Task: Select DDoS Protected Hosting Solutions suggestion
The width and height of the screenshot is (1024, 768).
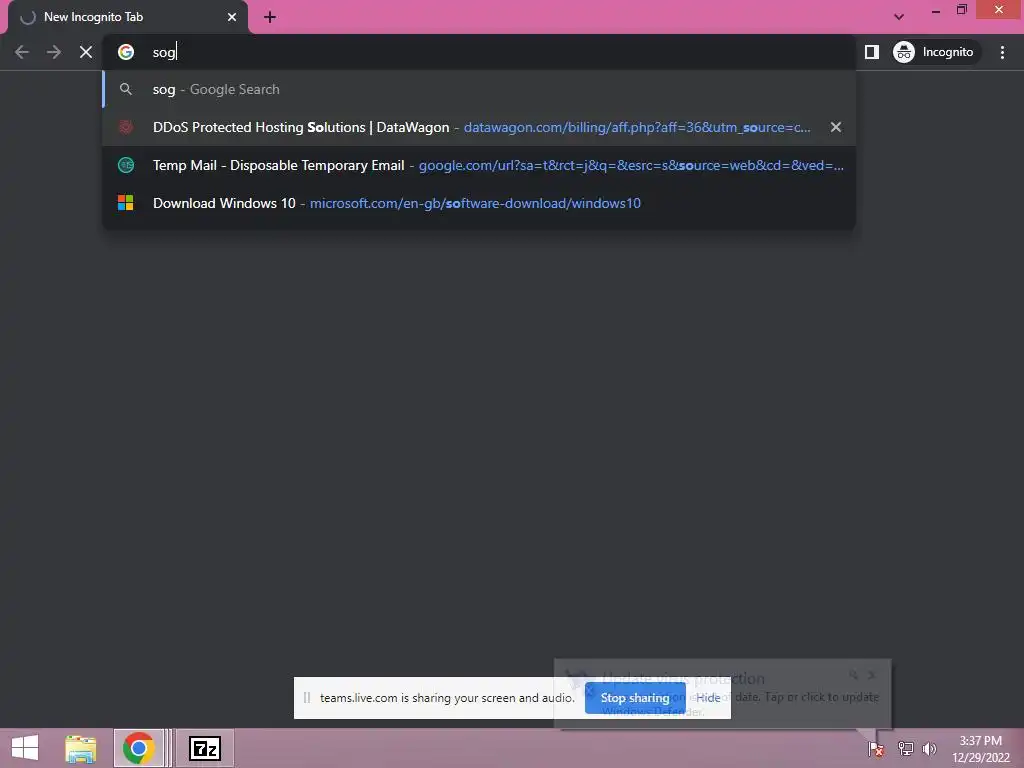Action: click(x=479, y=127)
